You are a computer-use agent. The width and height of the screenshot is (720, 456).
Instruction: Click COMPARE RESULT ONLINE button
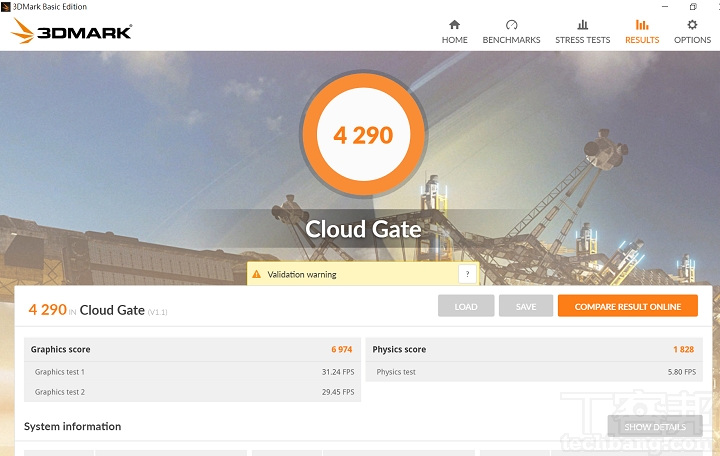click(x=627, y=306)
